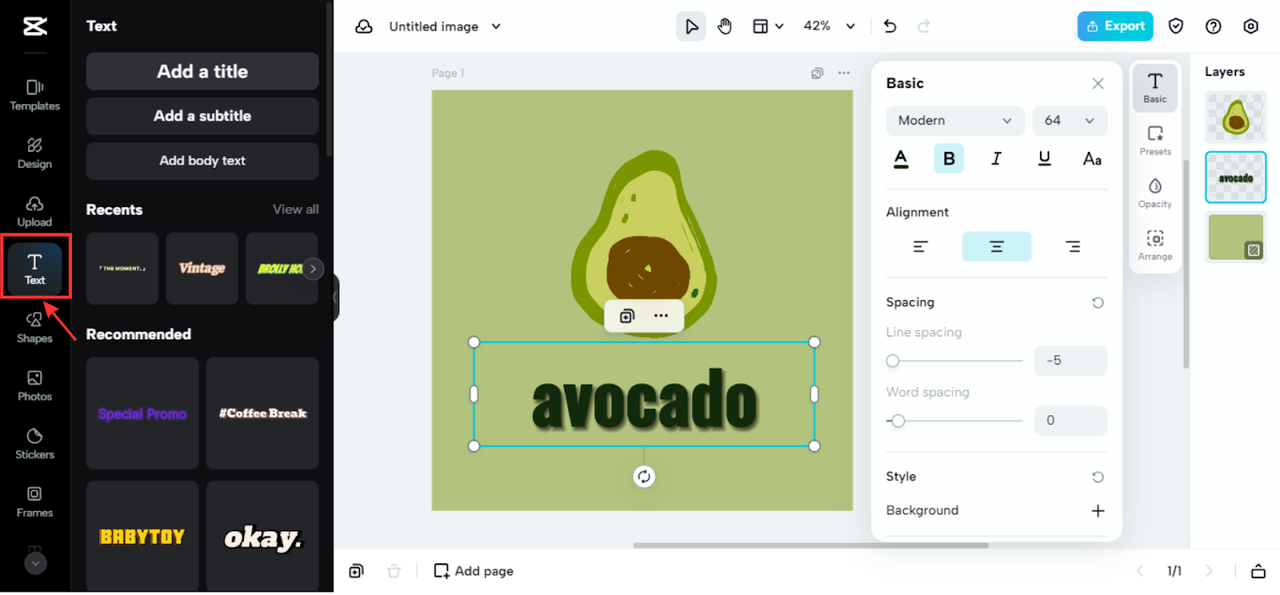Expand more sidebar tools with down chevron

pyautogui.click(x=35, y=563)
